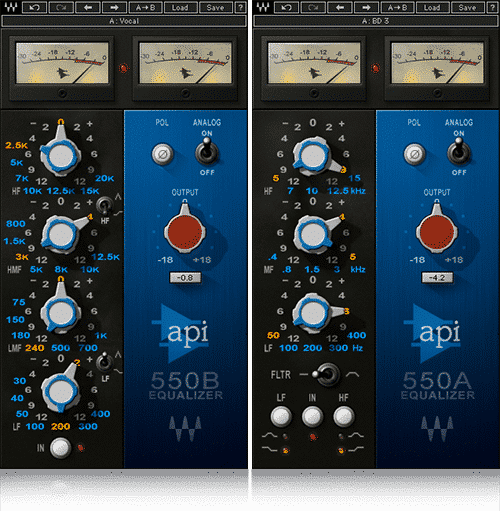
Task: Toggle LF shelf/peak switch on 550B
Action: coord(104,362)
